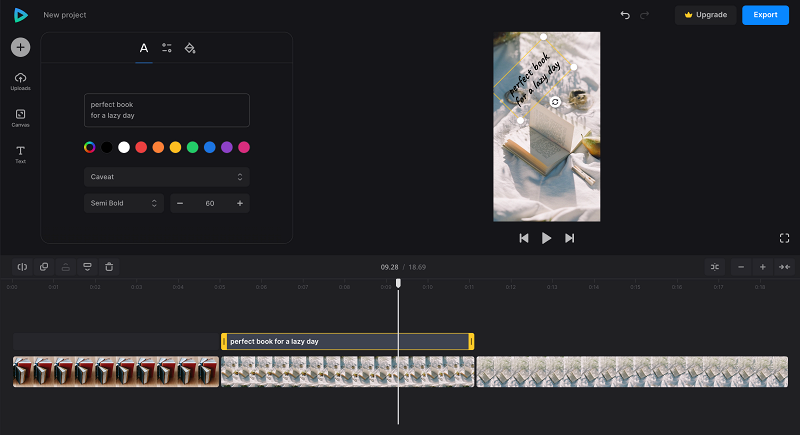Switch to the fill color bucket tab

click(190, 48)
